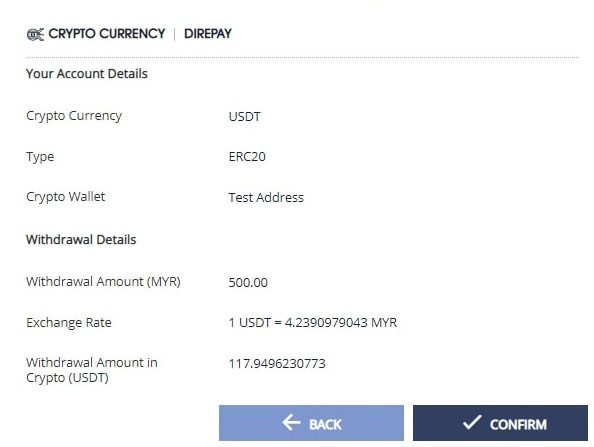
Task: Click the 117.9496230773 USDT amount
Action: click(277, 363)
